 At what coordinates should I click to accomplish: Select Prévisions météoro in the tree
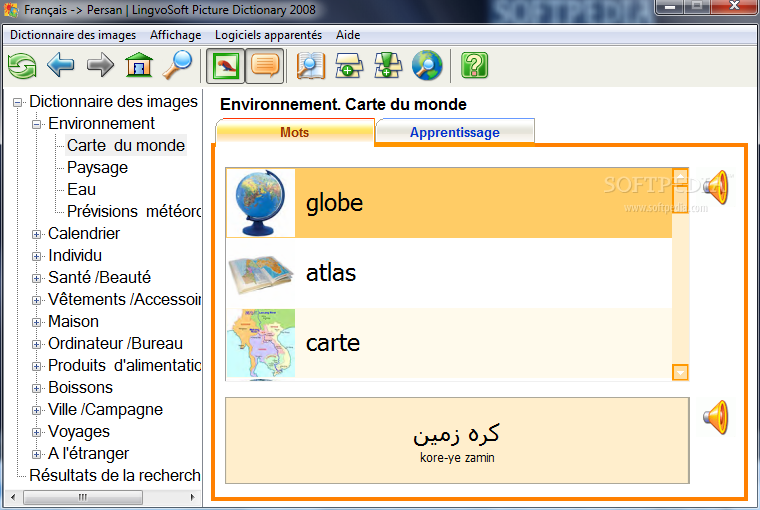(x=134, y=211)
